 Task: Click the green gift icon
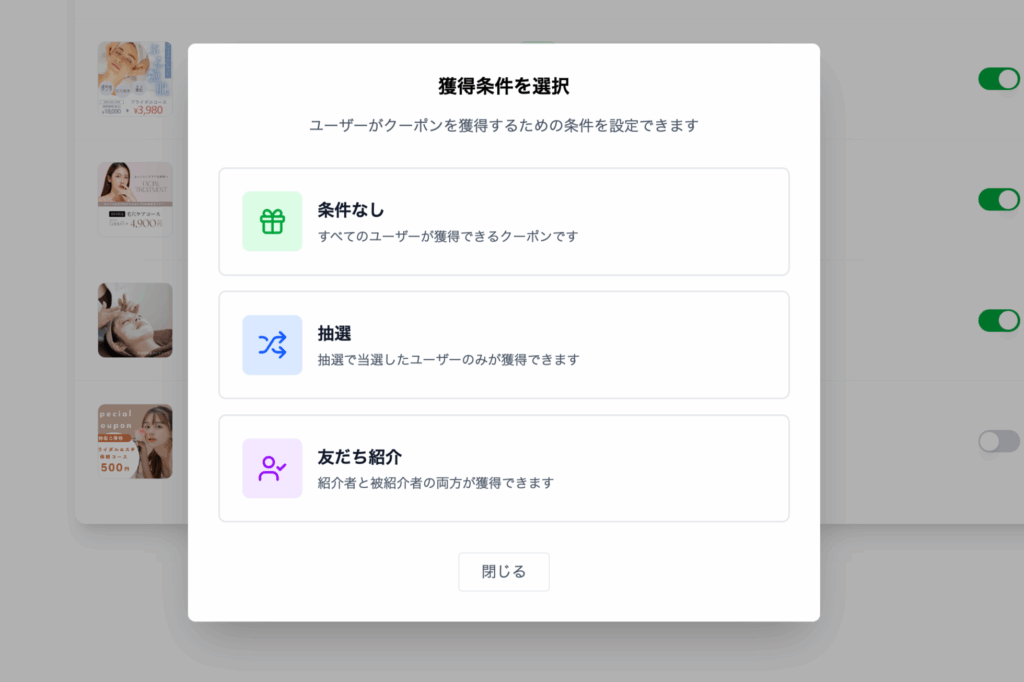pyautogui.click(x=272, y=221)
